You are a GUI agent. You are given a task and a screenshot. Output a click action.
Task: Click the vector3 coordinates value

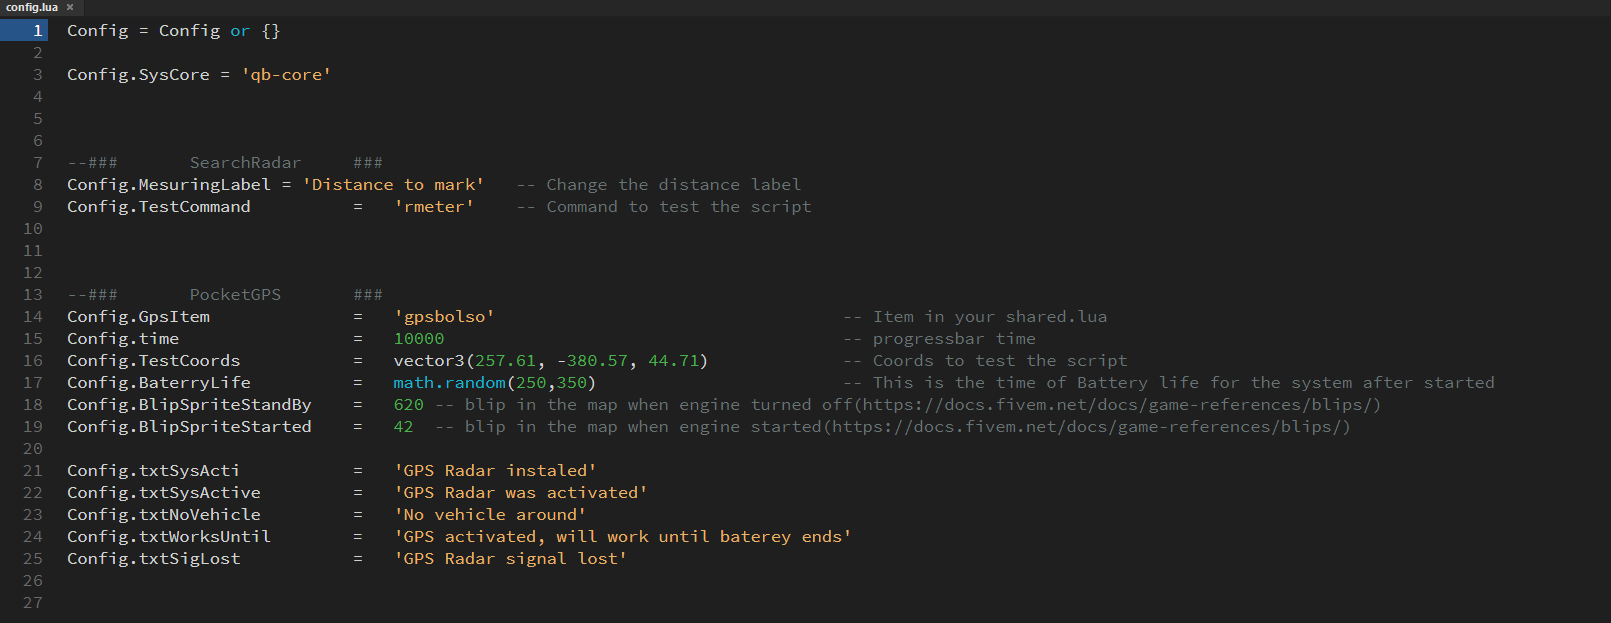(551, 360)
